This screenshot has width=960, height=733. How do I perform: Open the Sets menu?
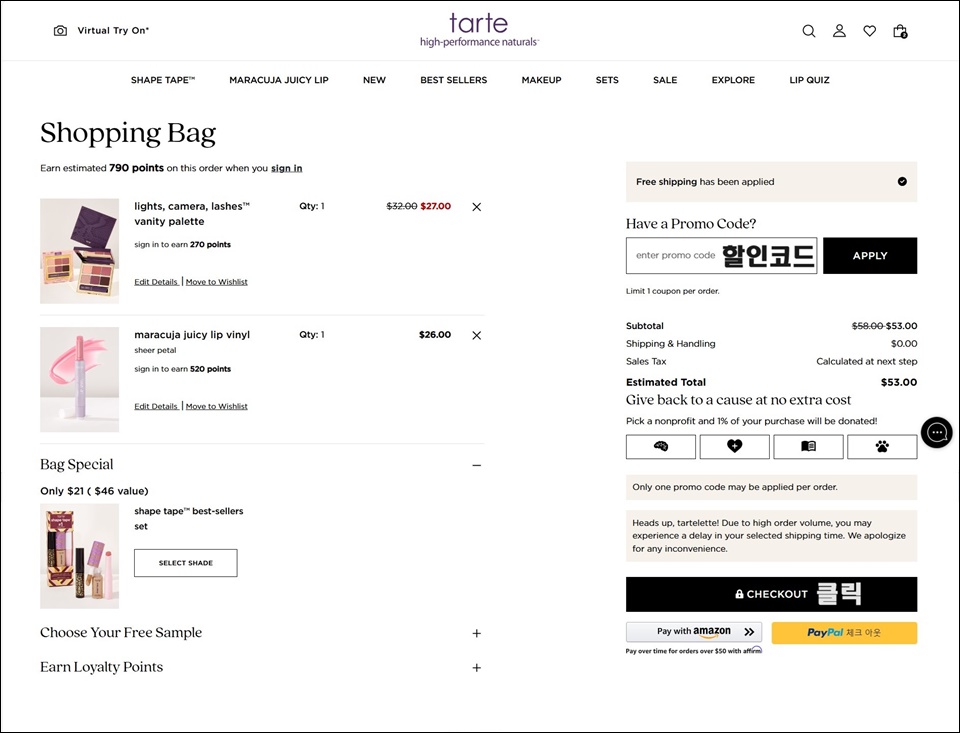click(607, 80)
